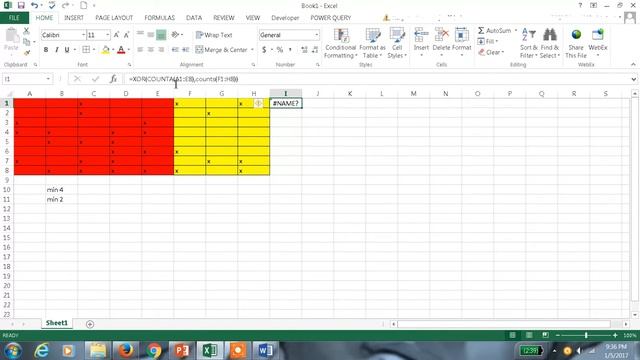Viewport: 640px width, 360px height.
Task: Save the workbook from the quick access toolbar
Action: pos(21,5)
